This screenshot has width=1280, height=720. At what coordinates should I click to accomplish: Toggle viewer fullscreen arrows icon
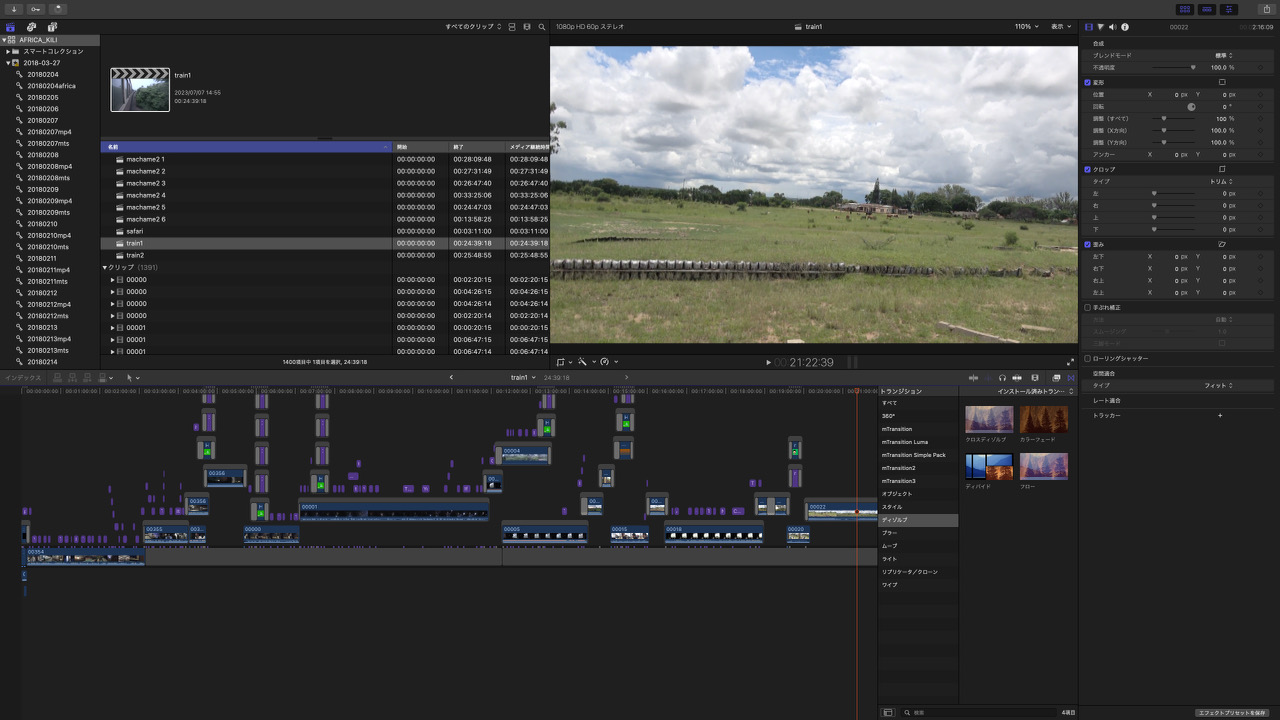click(x=1070, y=362)
